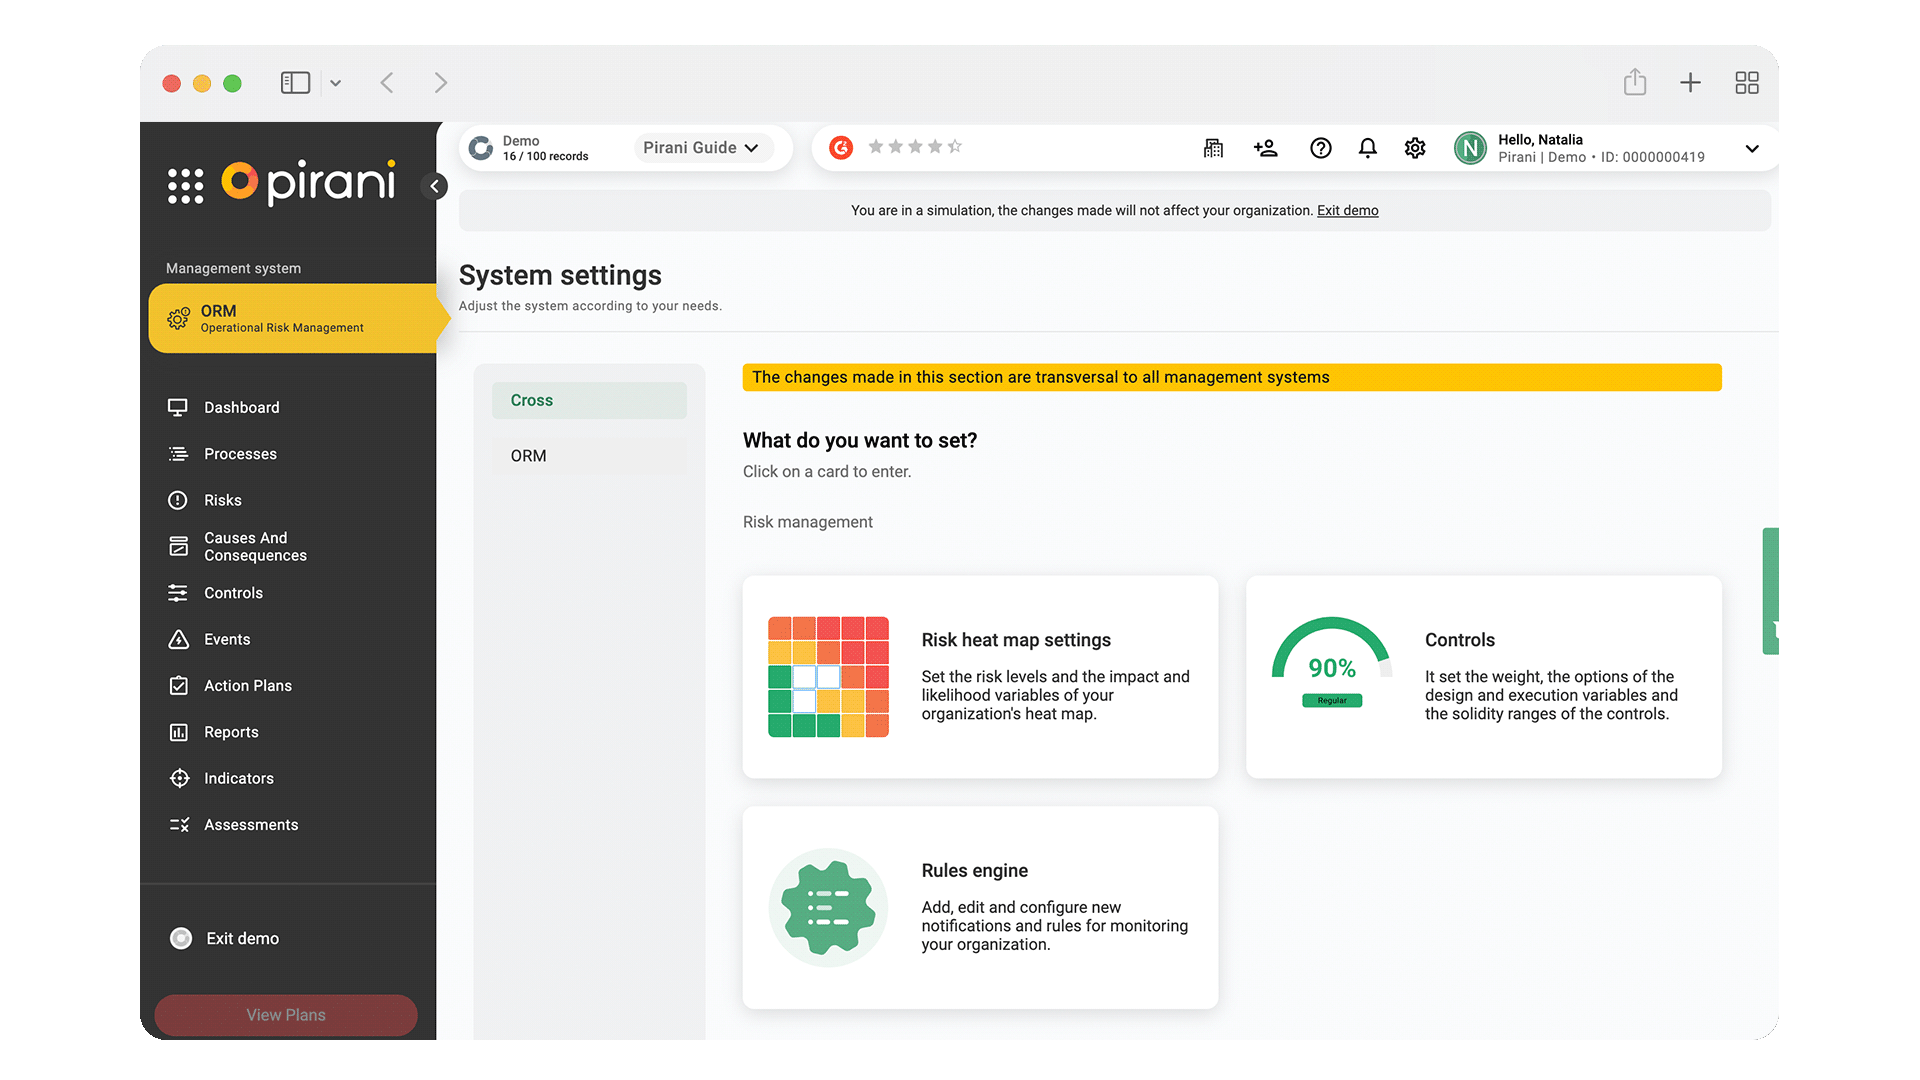
Task: Expand the Pirani Guide dropdown
Action: pos(702,148)
